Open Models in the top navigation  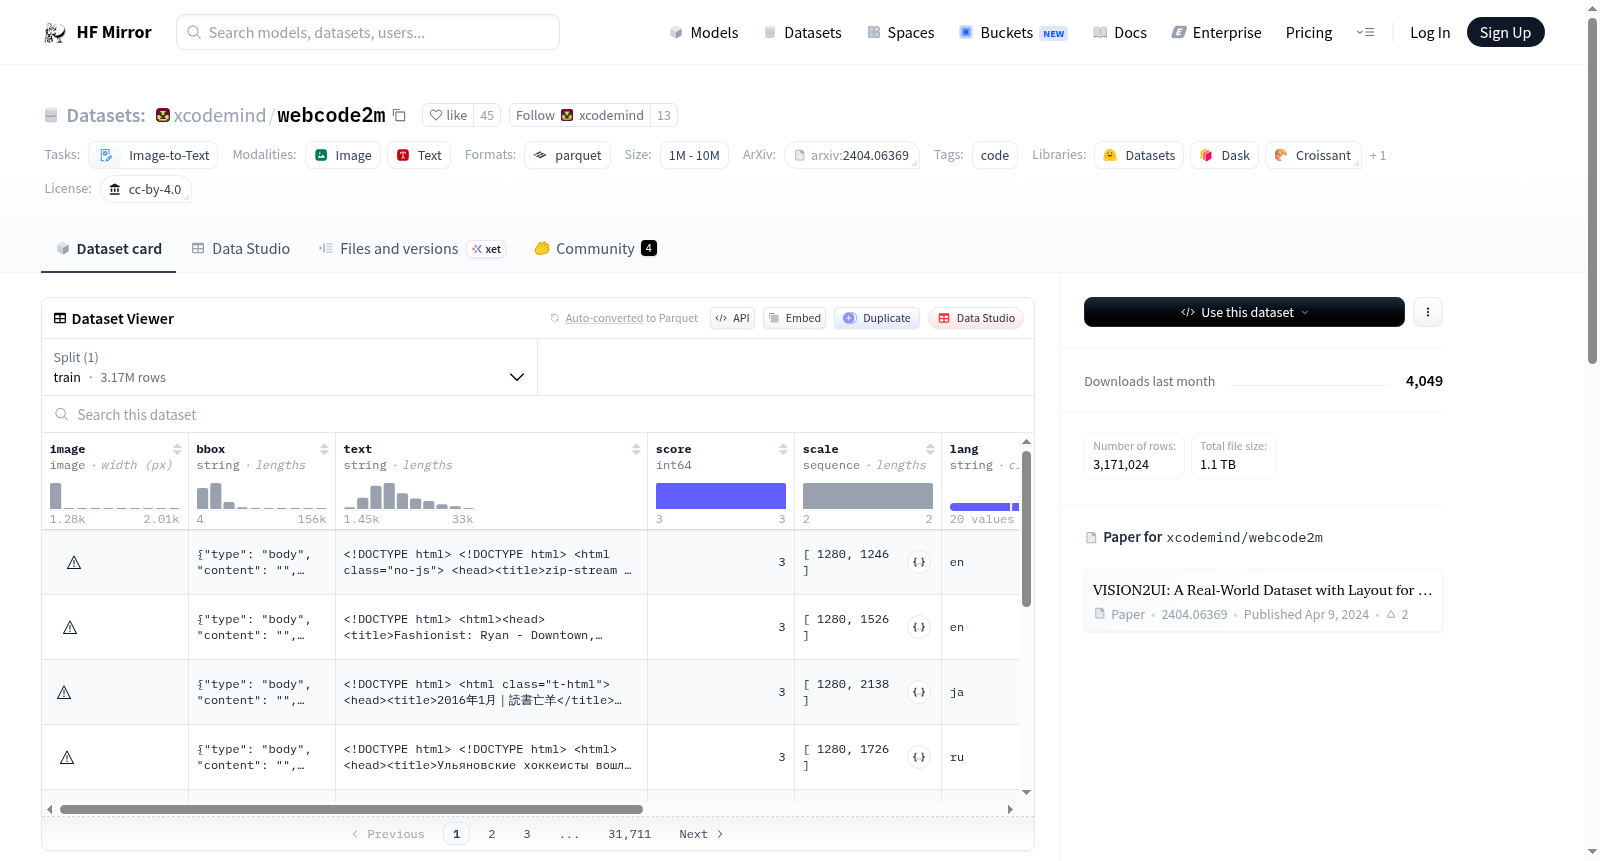704,33
